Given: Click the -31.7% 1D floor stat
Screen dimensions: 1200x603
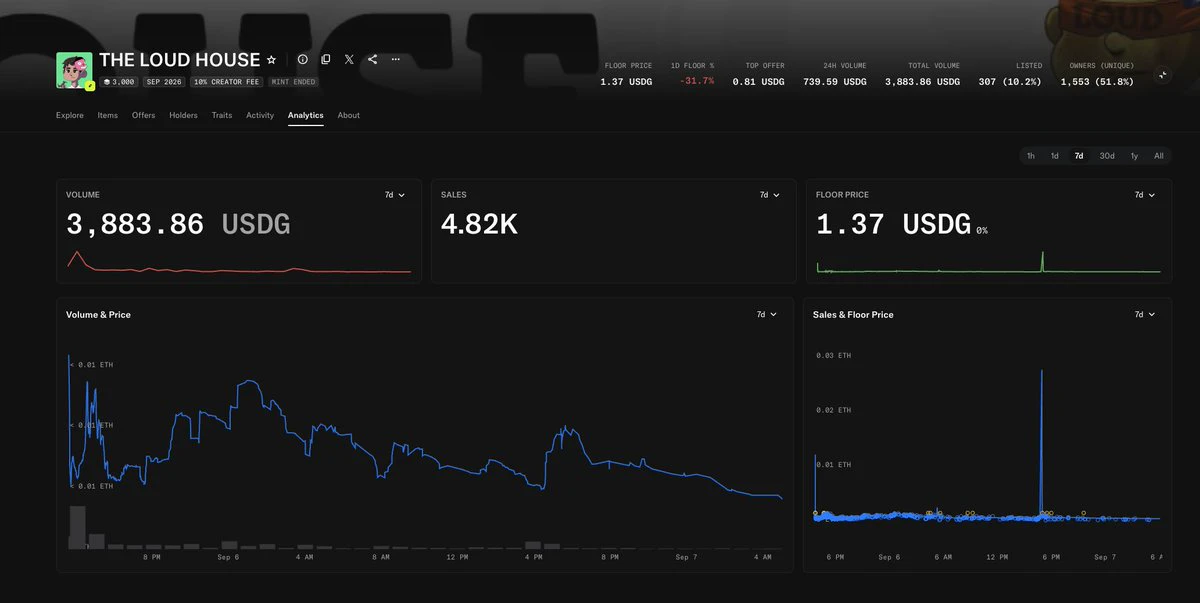Looking at the screenshot, I should [x=697, y=81].
